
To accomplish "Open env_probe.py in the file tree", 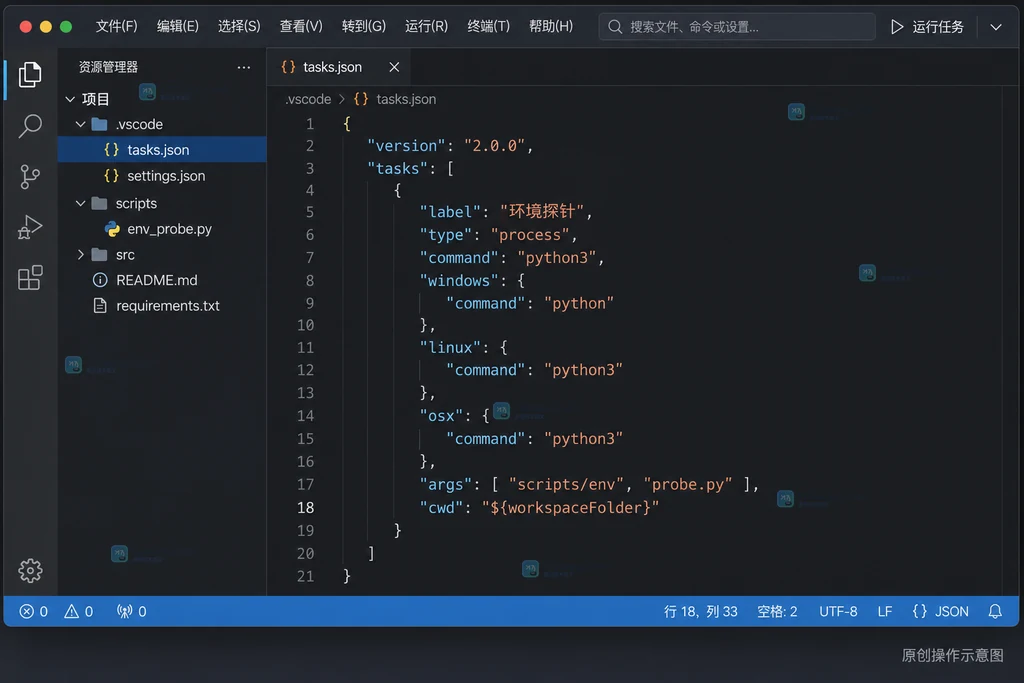I will 162,229.
